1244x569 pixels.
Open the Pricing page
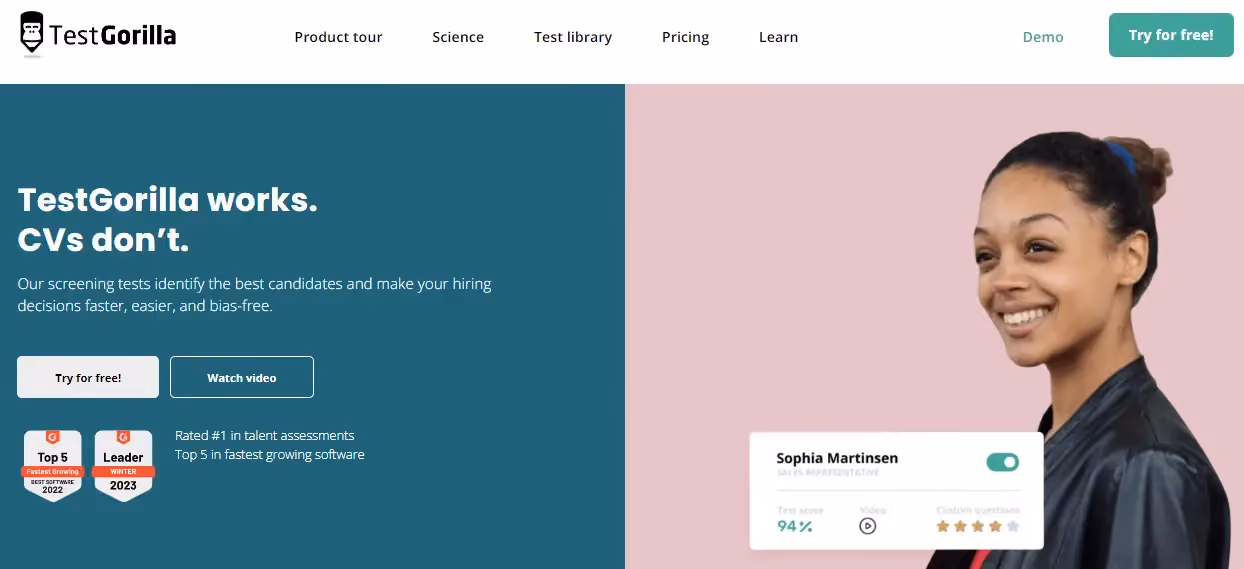pos(685,37)
